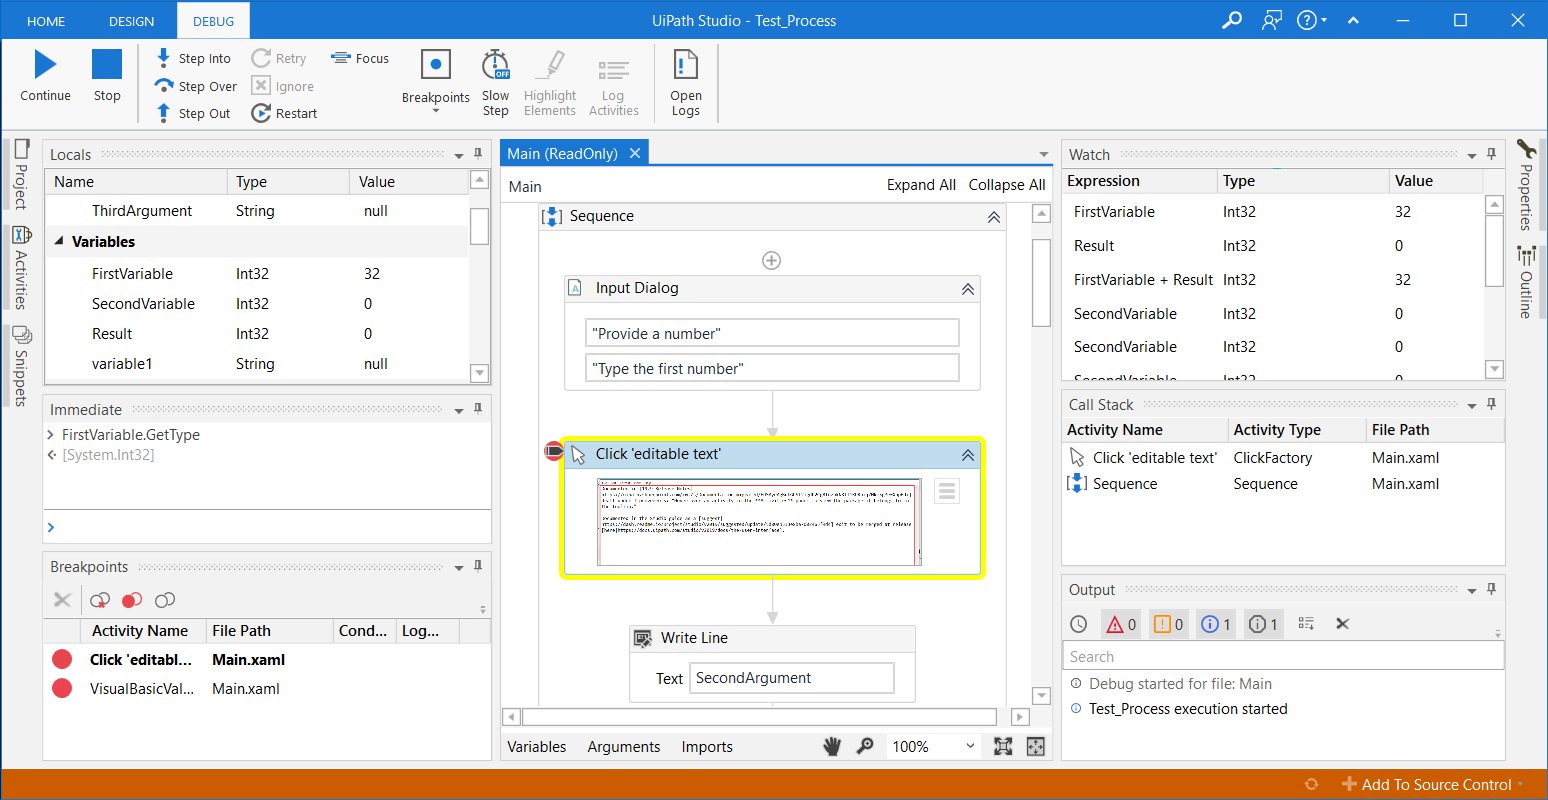Open the help menu icon
Viewport: 1548px width, 800px height.
tap(1311, 20)
